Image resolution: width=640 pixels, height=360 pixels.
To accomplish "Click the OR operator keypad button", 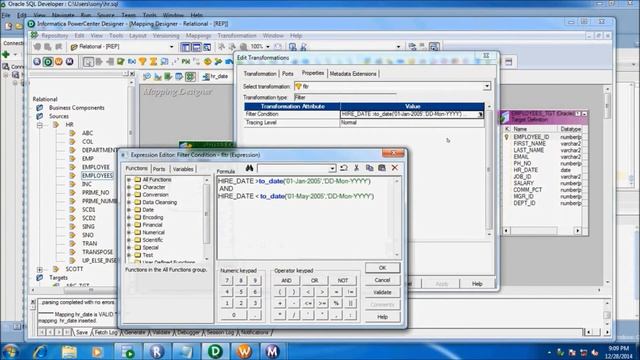I will (x=314, y=280).
